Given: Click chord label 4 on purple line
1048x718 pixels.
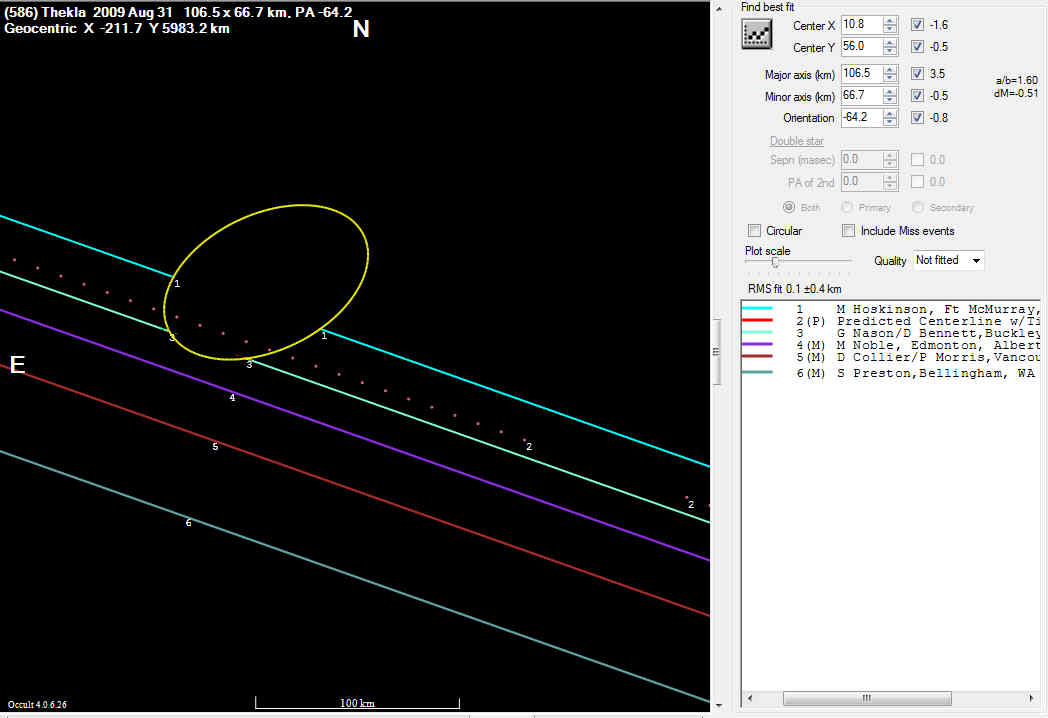Looking at the screenshot, I should click(x=232, y=398).
